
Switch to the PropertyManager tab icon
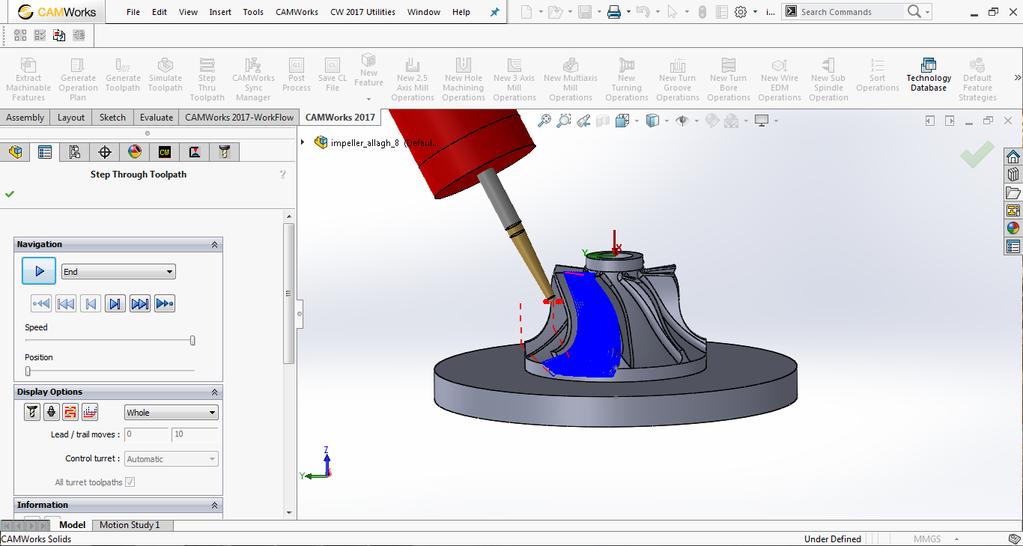click(45, 152)
